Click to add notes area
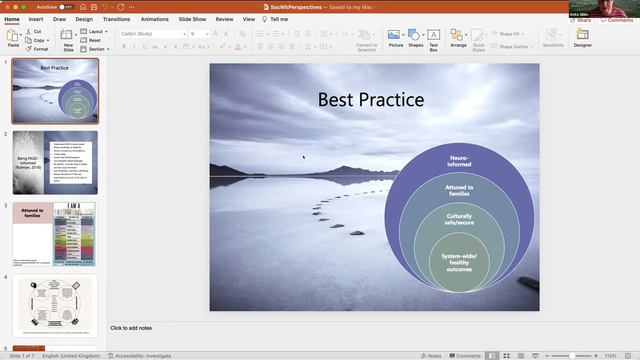 pyautogui.click(x=131, y=328)
